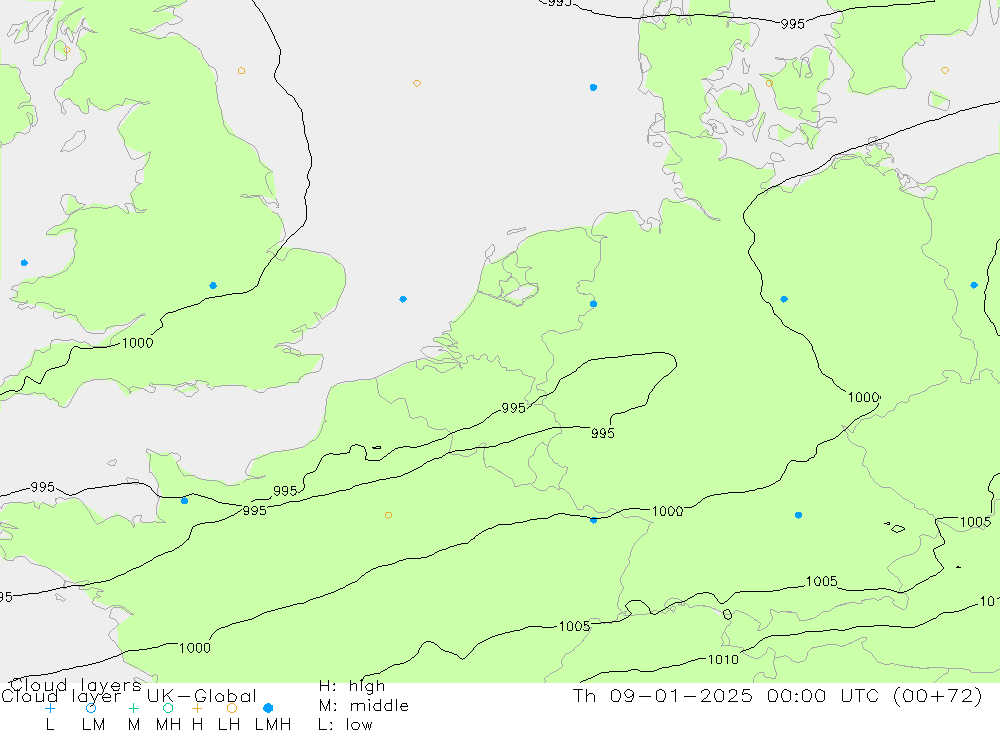Select the blue marker in southern Germany
Screen dimensions: 1000x733
coord(798,515)
